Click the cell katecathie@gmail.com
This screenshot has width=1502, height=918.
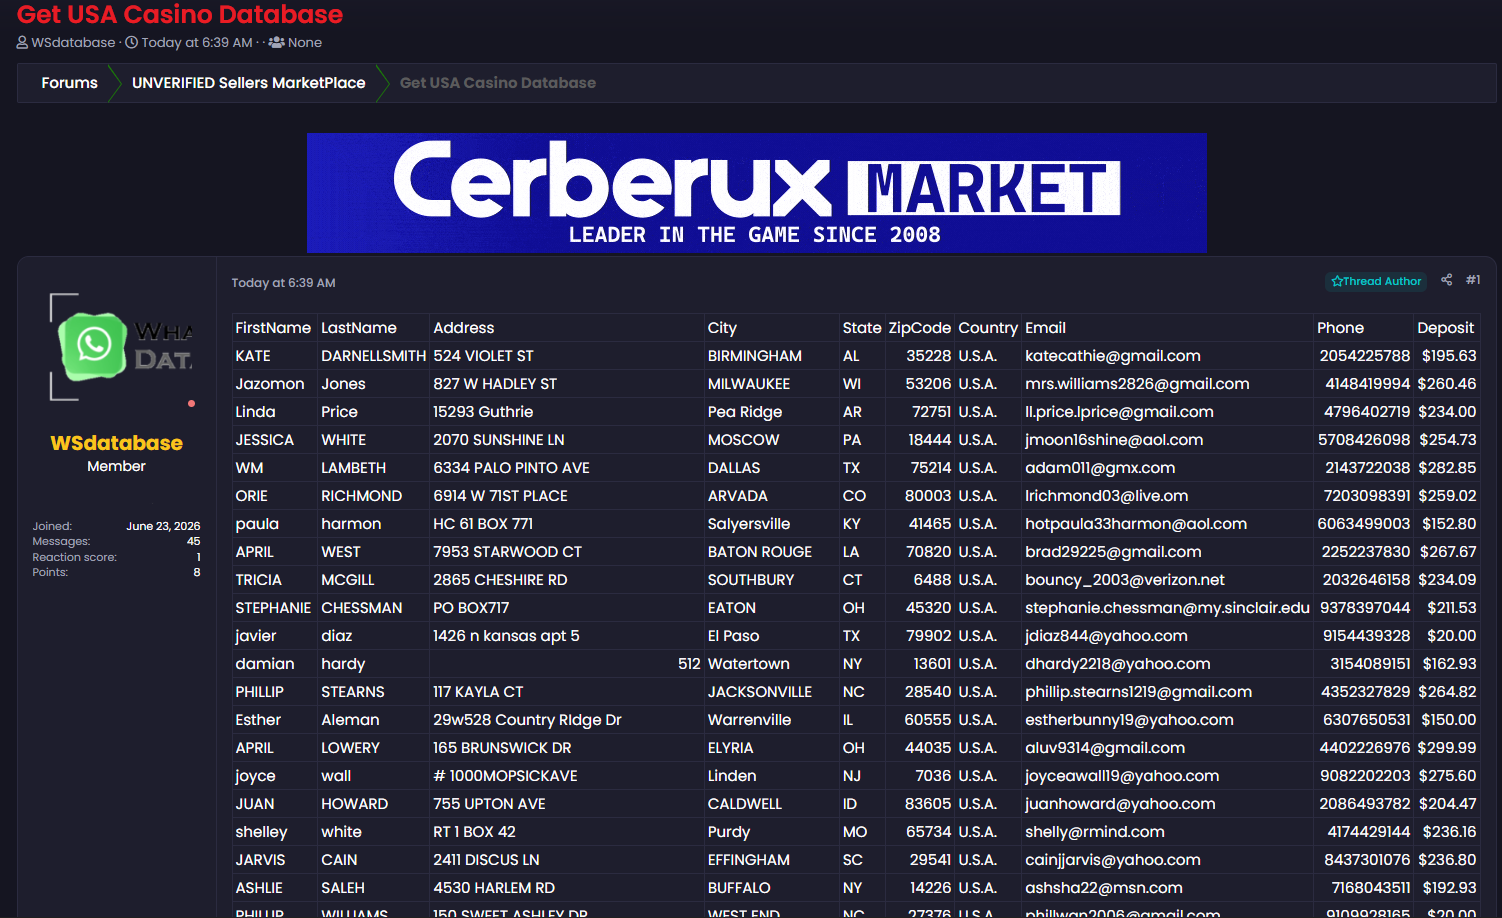[1112, 356]
